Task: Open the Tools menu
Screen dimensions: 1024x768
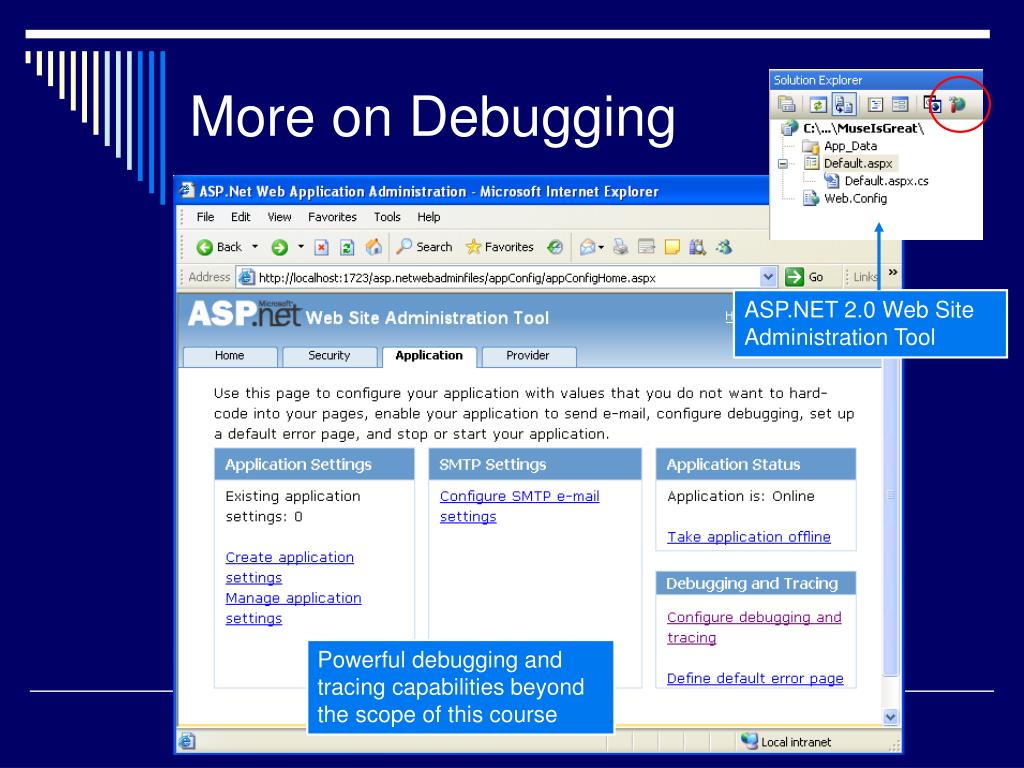Action: tap(387, 217)
